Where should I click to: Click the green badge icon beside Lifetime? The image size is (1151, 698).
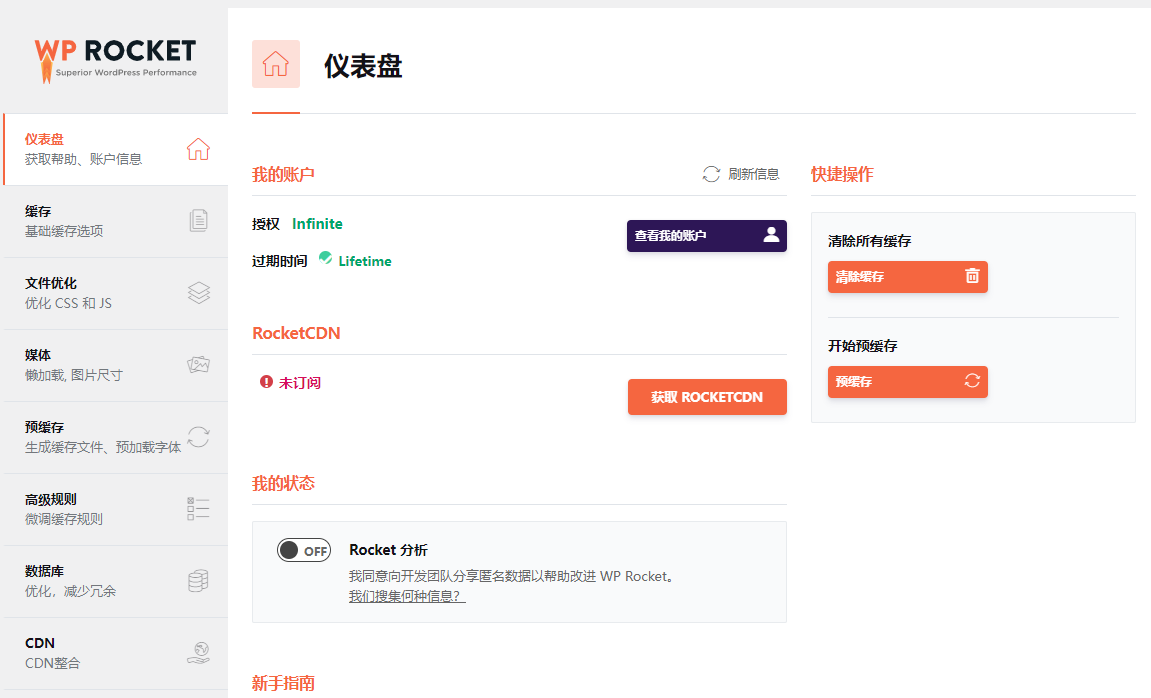[326, 258]
